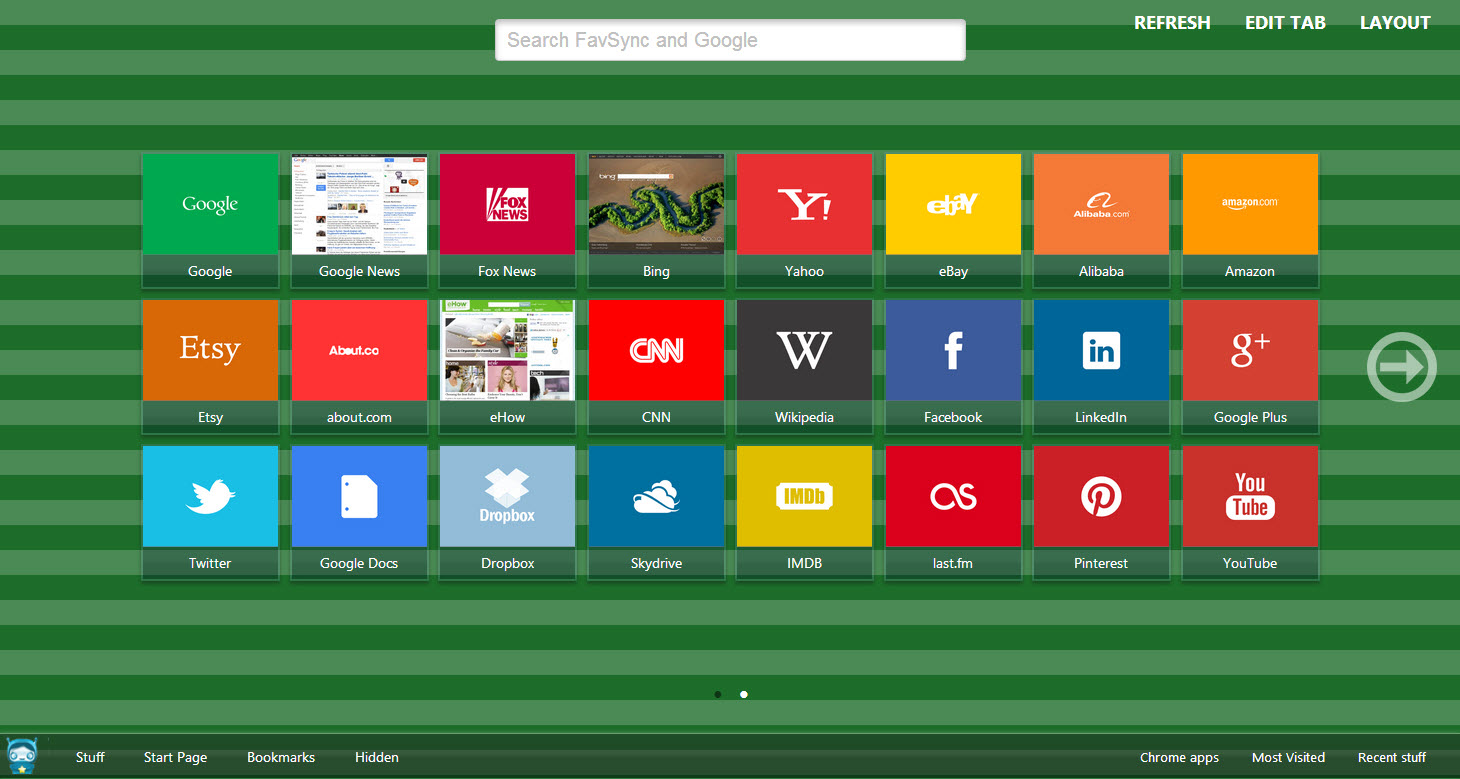Focus the Search FavSync and Google field
This screenshot has height=779, width=1460.
tap(730, 40)
